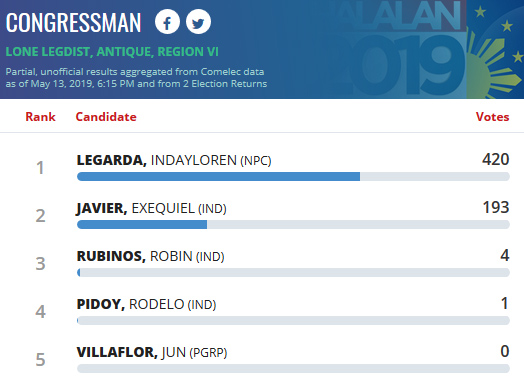Open Lone Legdist, Antique, Region VI link

pos(112,52)
